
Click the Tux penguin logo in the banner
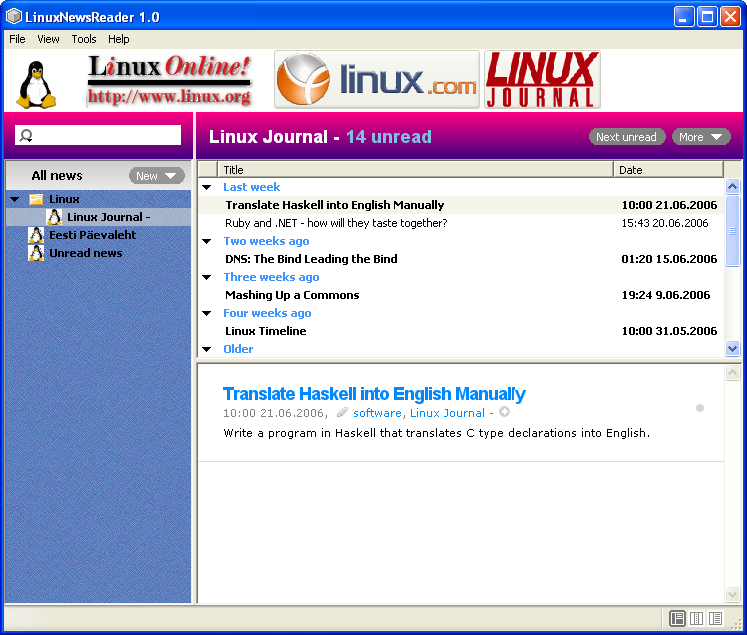pyautogui.click(x=36, y=84)
